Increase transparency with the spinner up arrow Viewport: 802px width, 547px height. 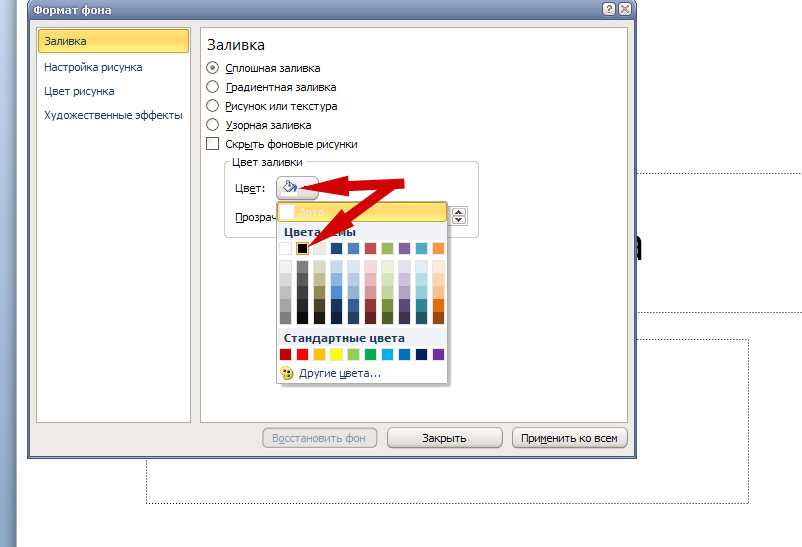459,212
